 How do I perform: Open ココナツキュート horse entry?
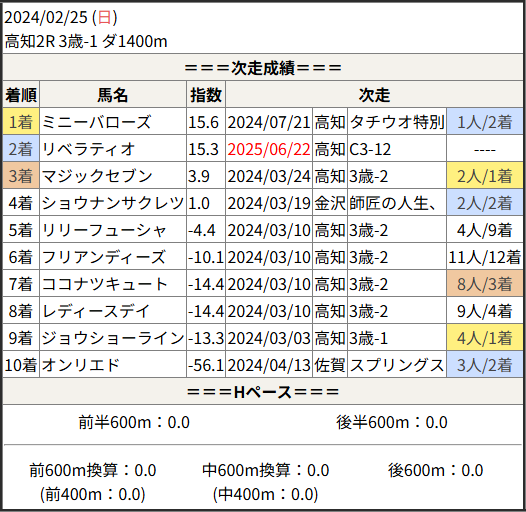click(104, 285)
